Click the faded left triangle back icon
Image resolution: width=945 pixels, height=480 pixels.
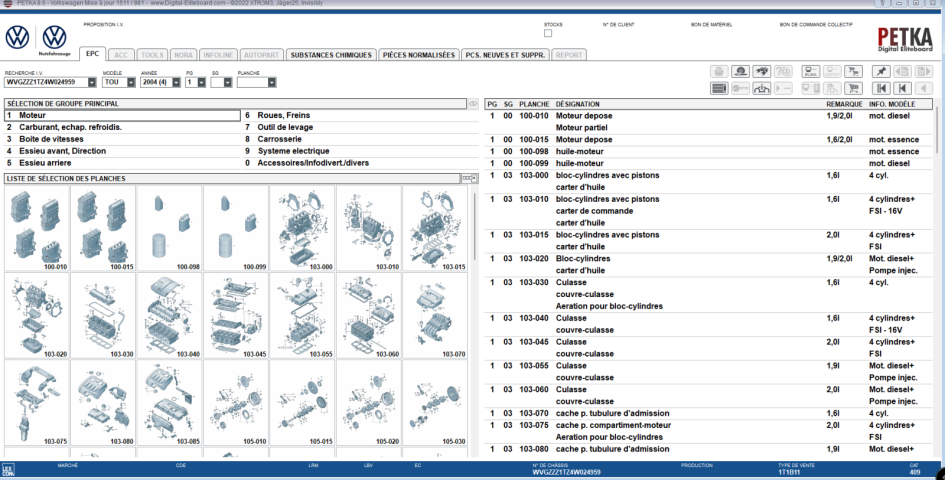coord(923,89)
